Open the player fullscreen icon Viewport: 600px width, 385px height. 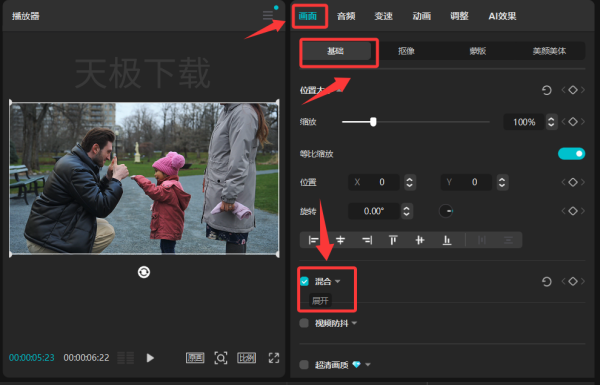pos(274,358)
